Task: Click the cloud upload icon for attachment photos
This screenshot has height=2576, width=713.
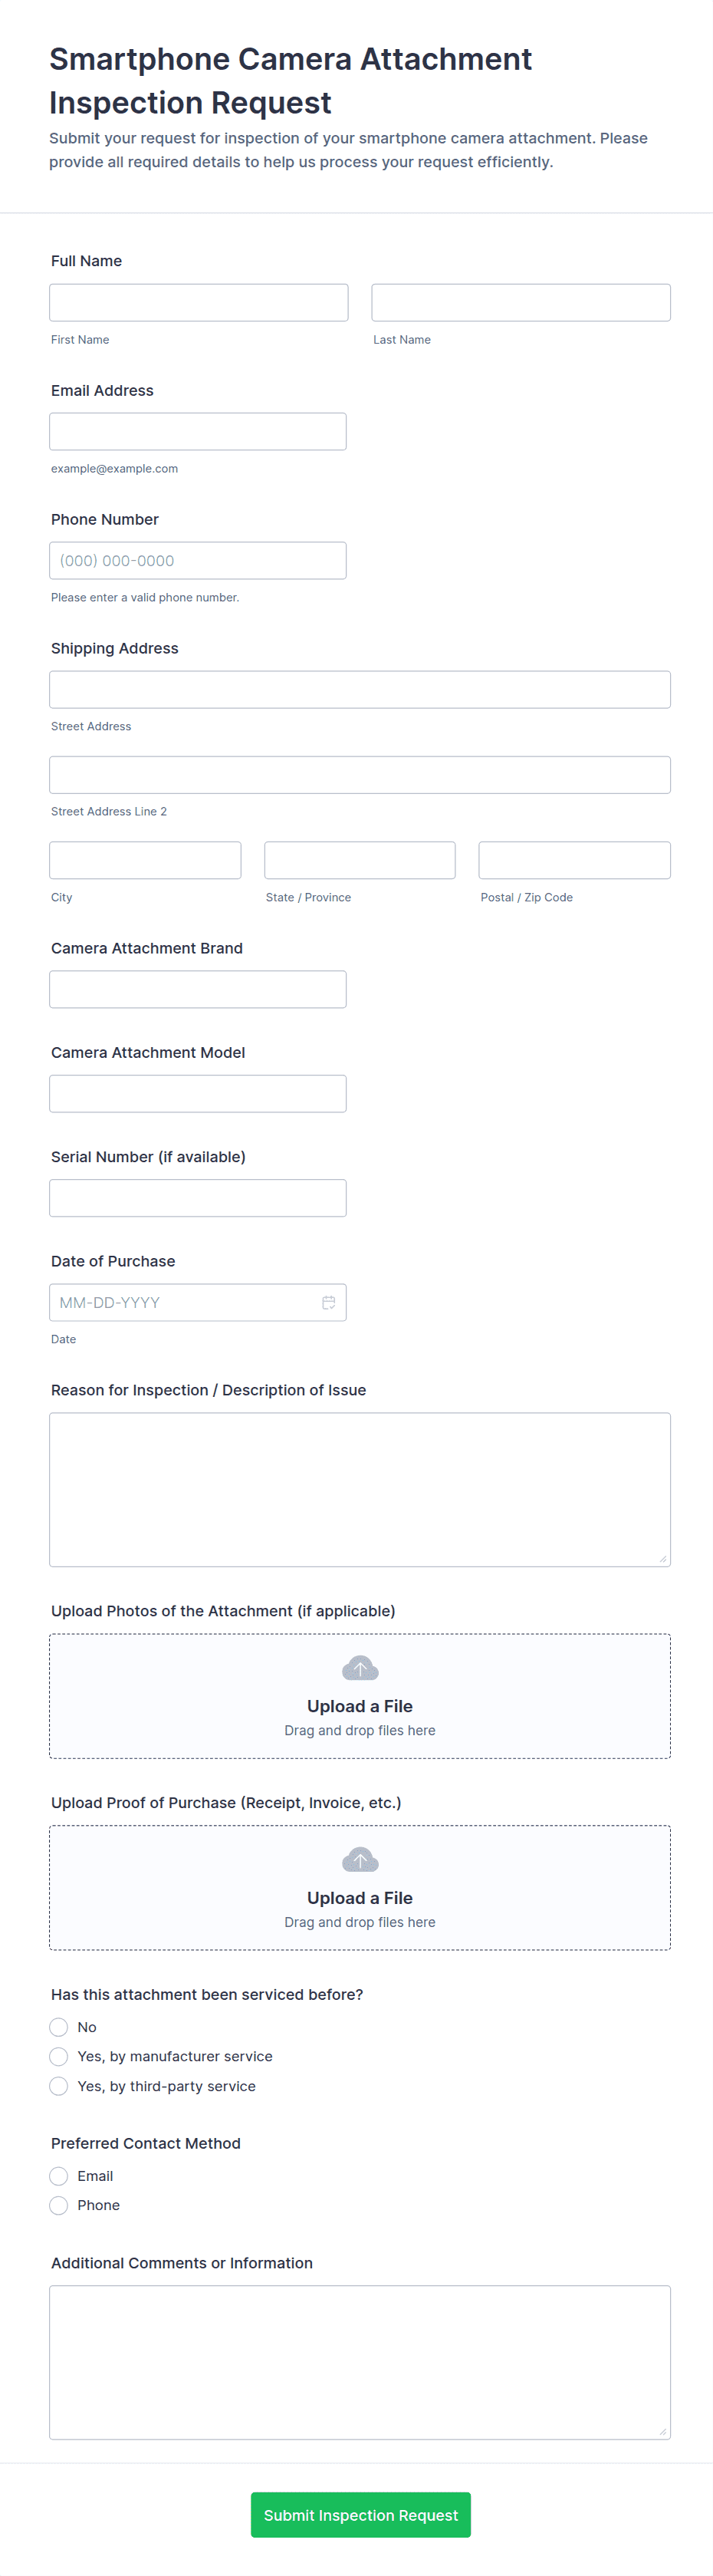Action: point(360,1668)
